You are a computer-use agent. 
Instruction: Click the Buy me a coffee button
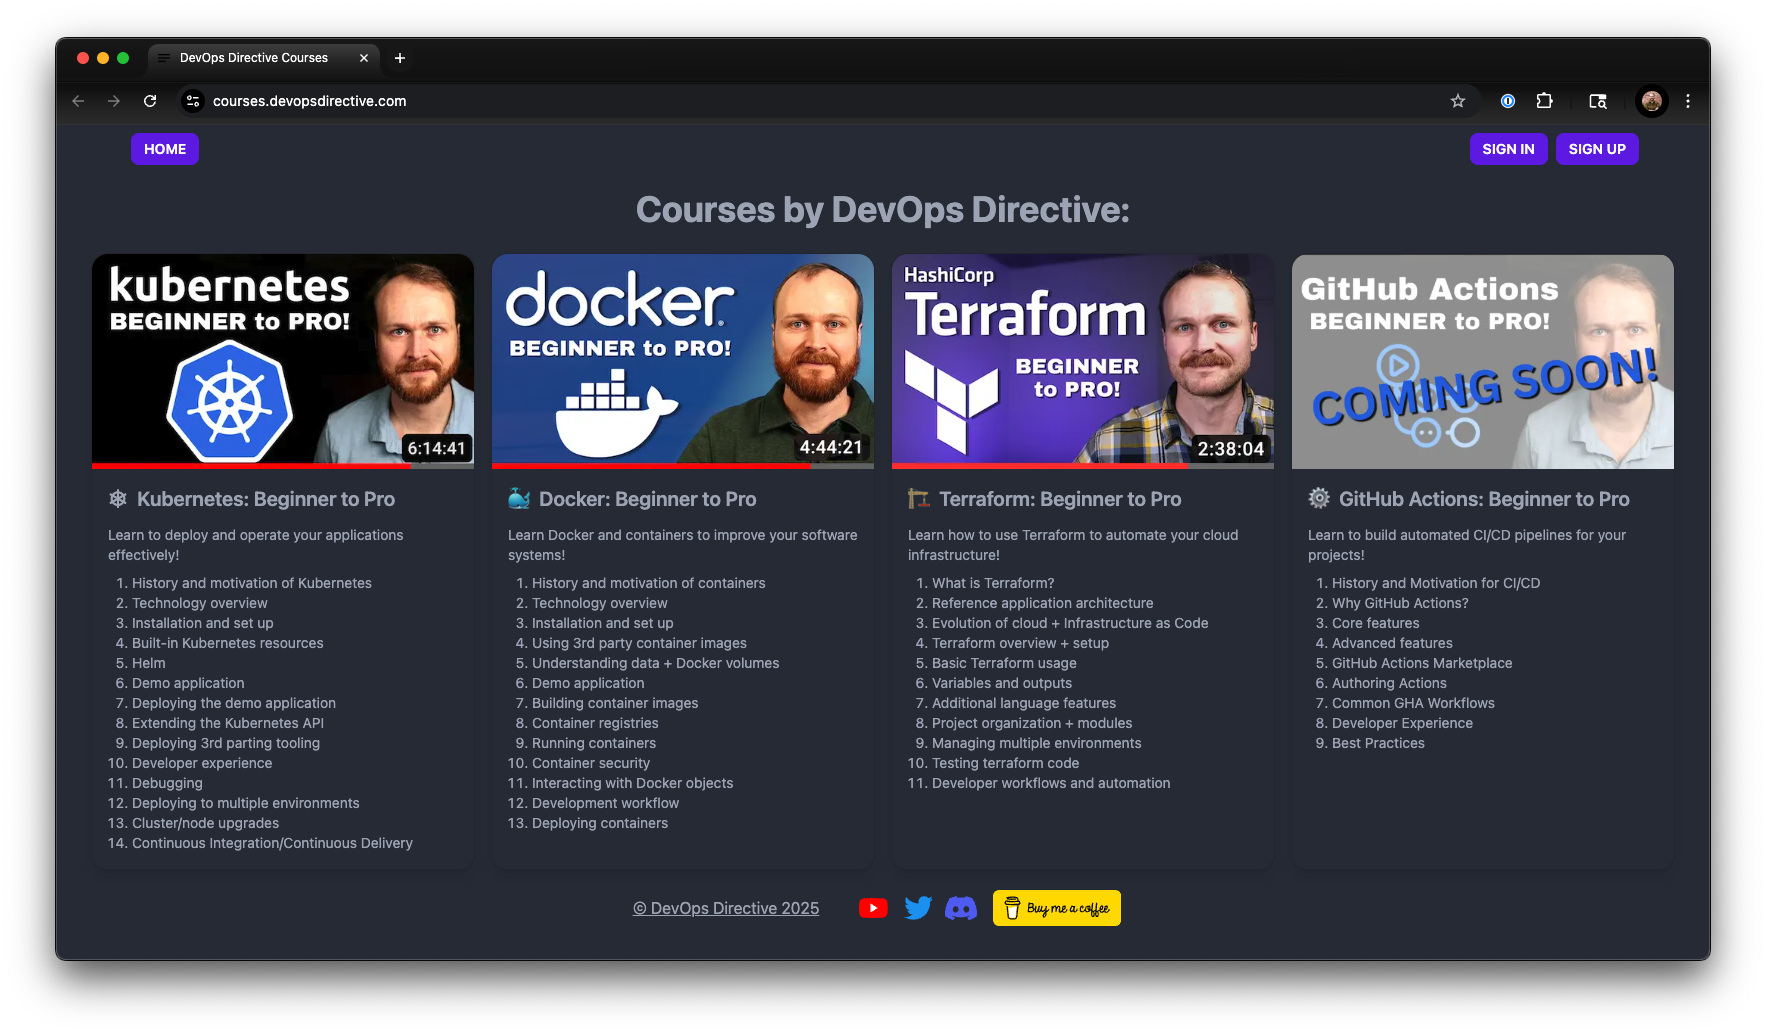point(1057,908)
